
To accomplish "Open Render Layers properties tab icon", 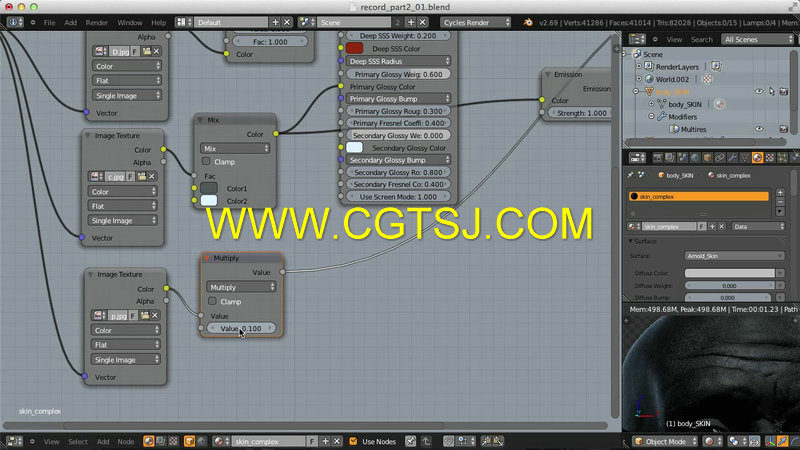I will (x=670, y=158).
